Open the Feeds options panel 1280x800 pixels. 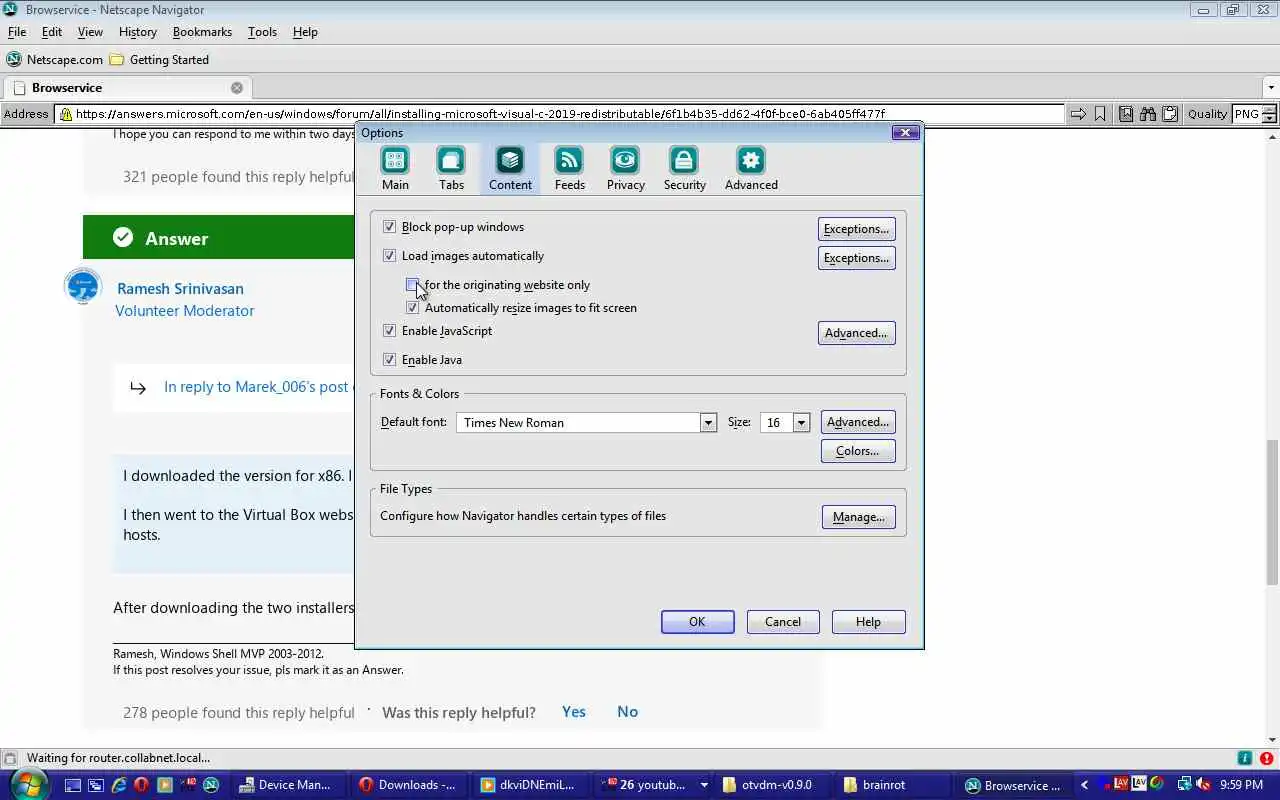[x=569, y=168]
